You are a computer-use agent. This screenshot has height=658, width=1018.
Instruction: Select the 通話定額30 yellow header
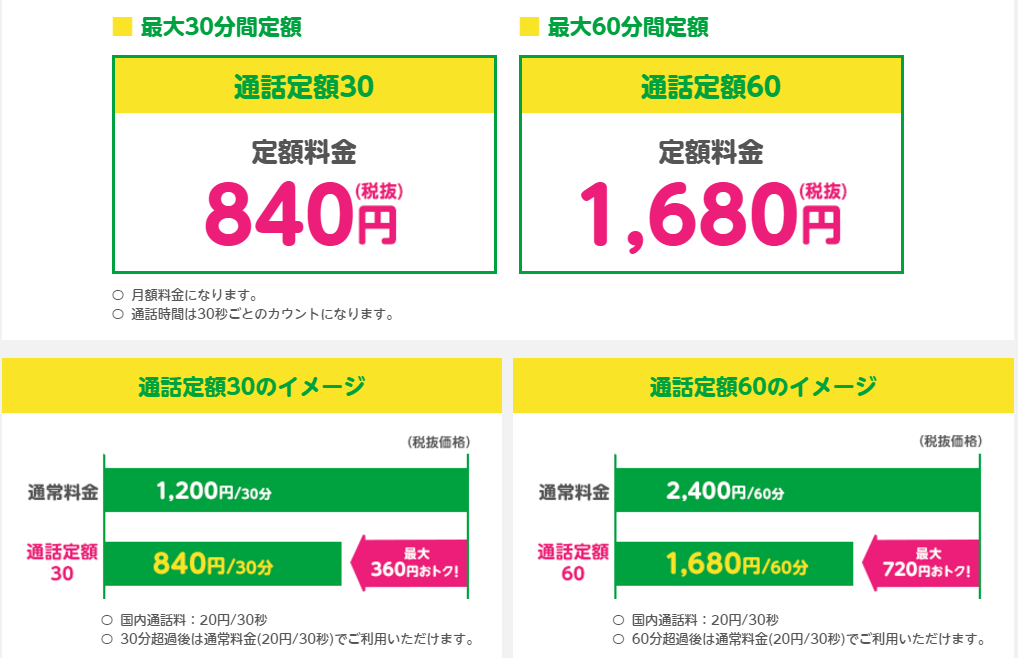[x=304, y=86]
